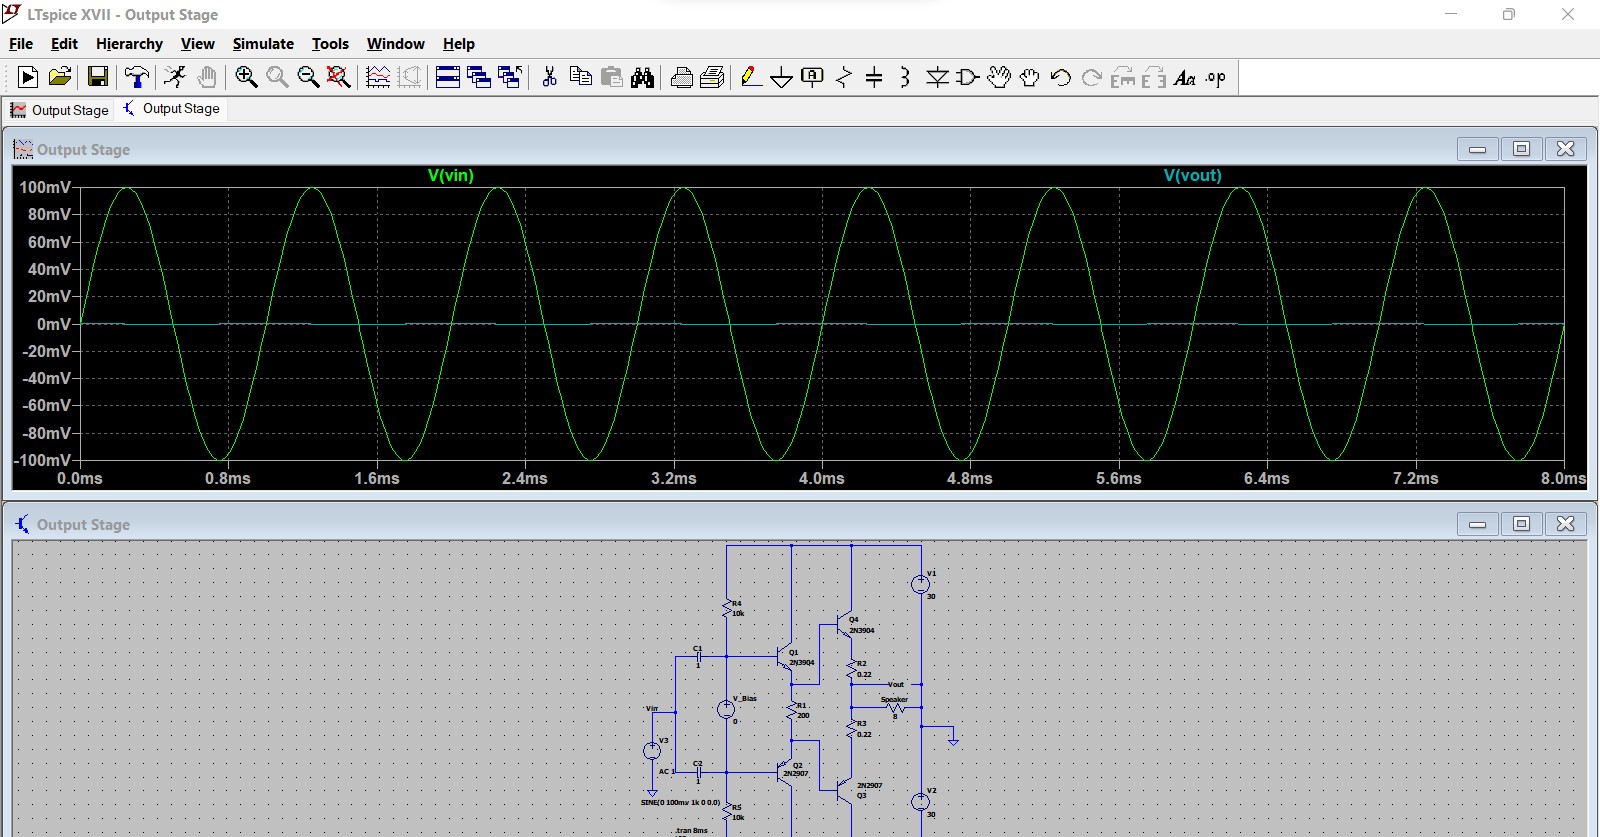
Task: Click the Print Setup icon
Action: point(713,77)
